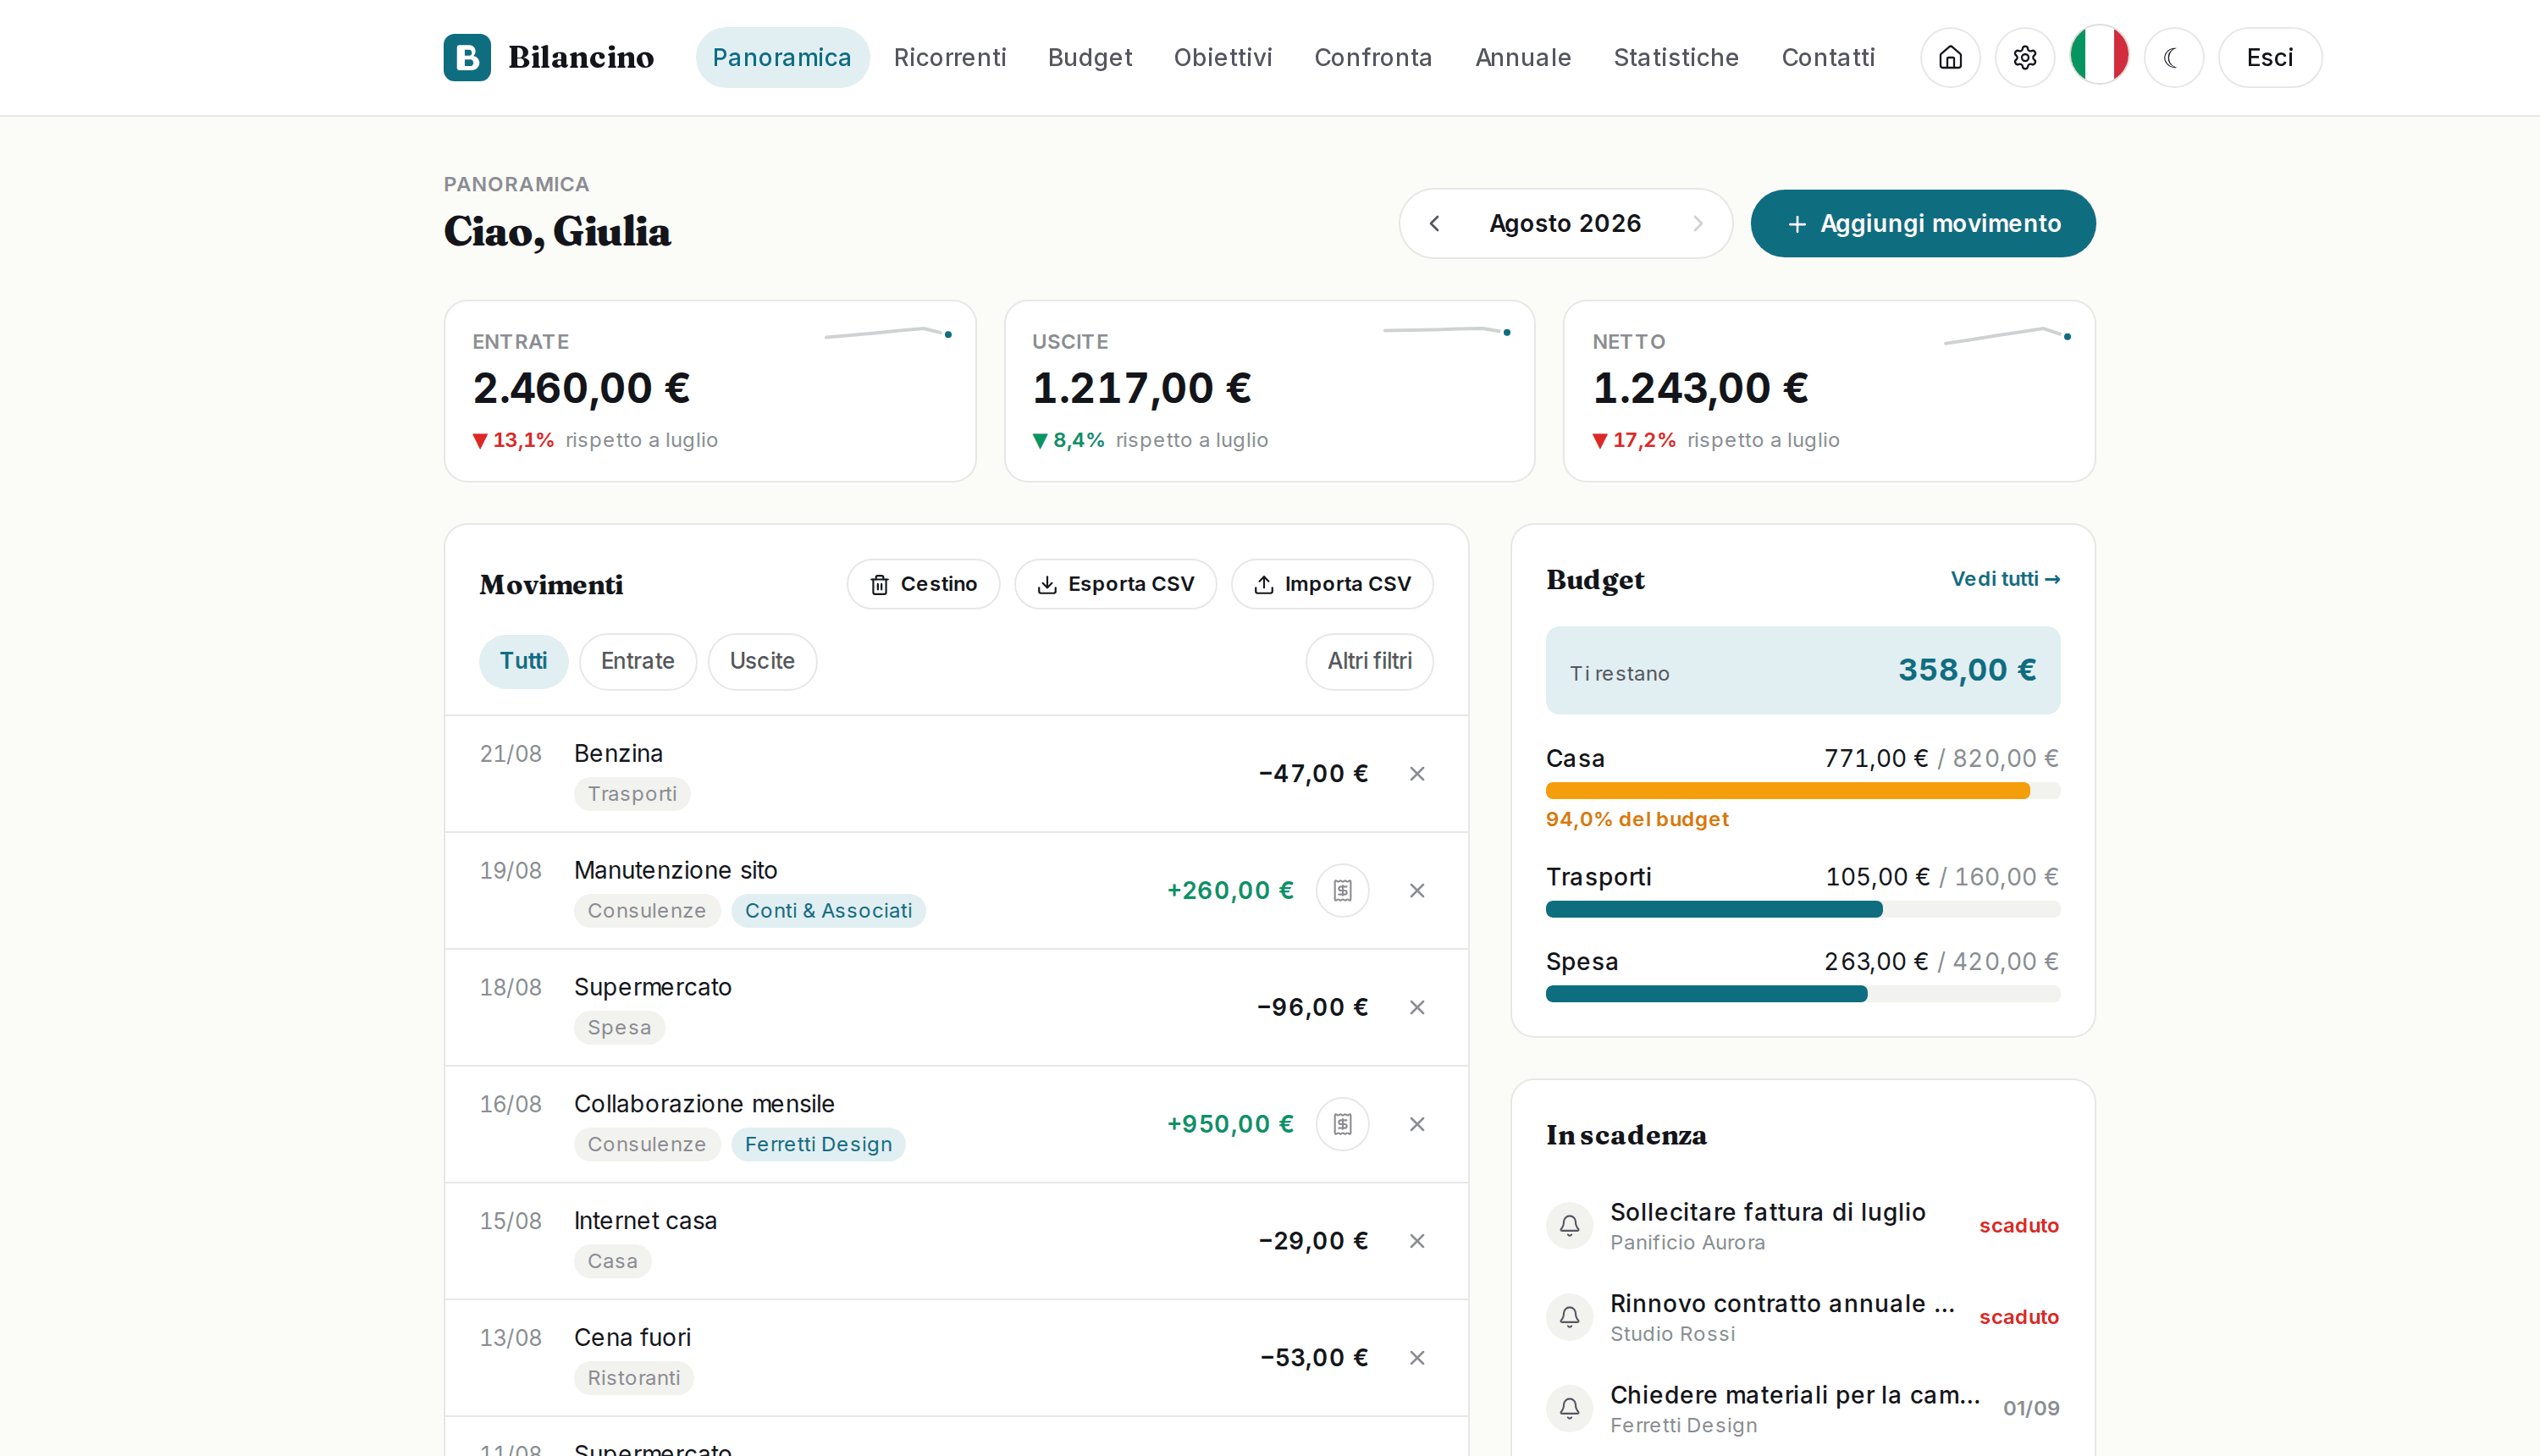Remove the 18/08 Supermercato movement

pyautogui.click(x=1417, y=1007)
